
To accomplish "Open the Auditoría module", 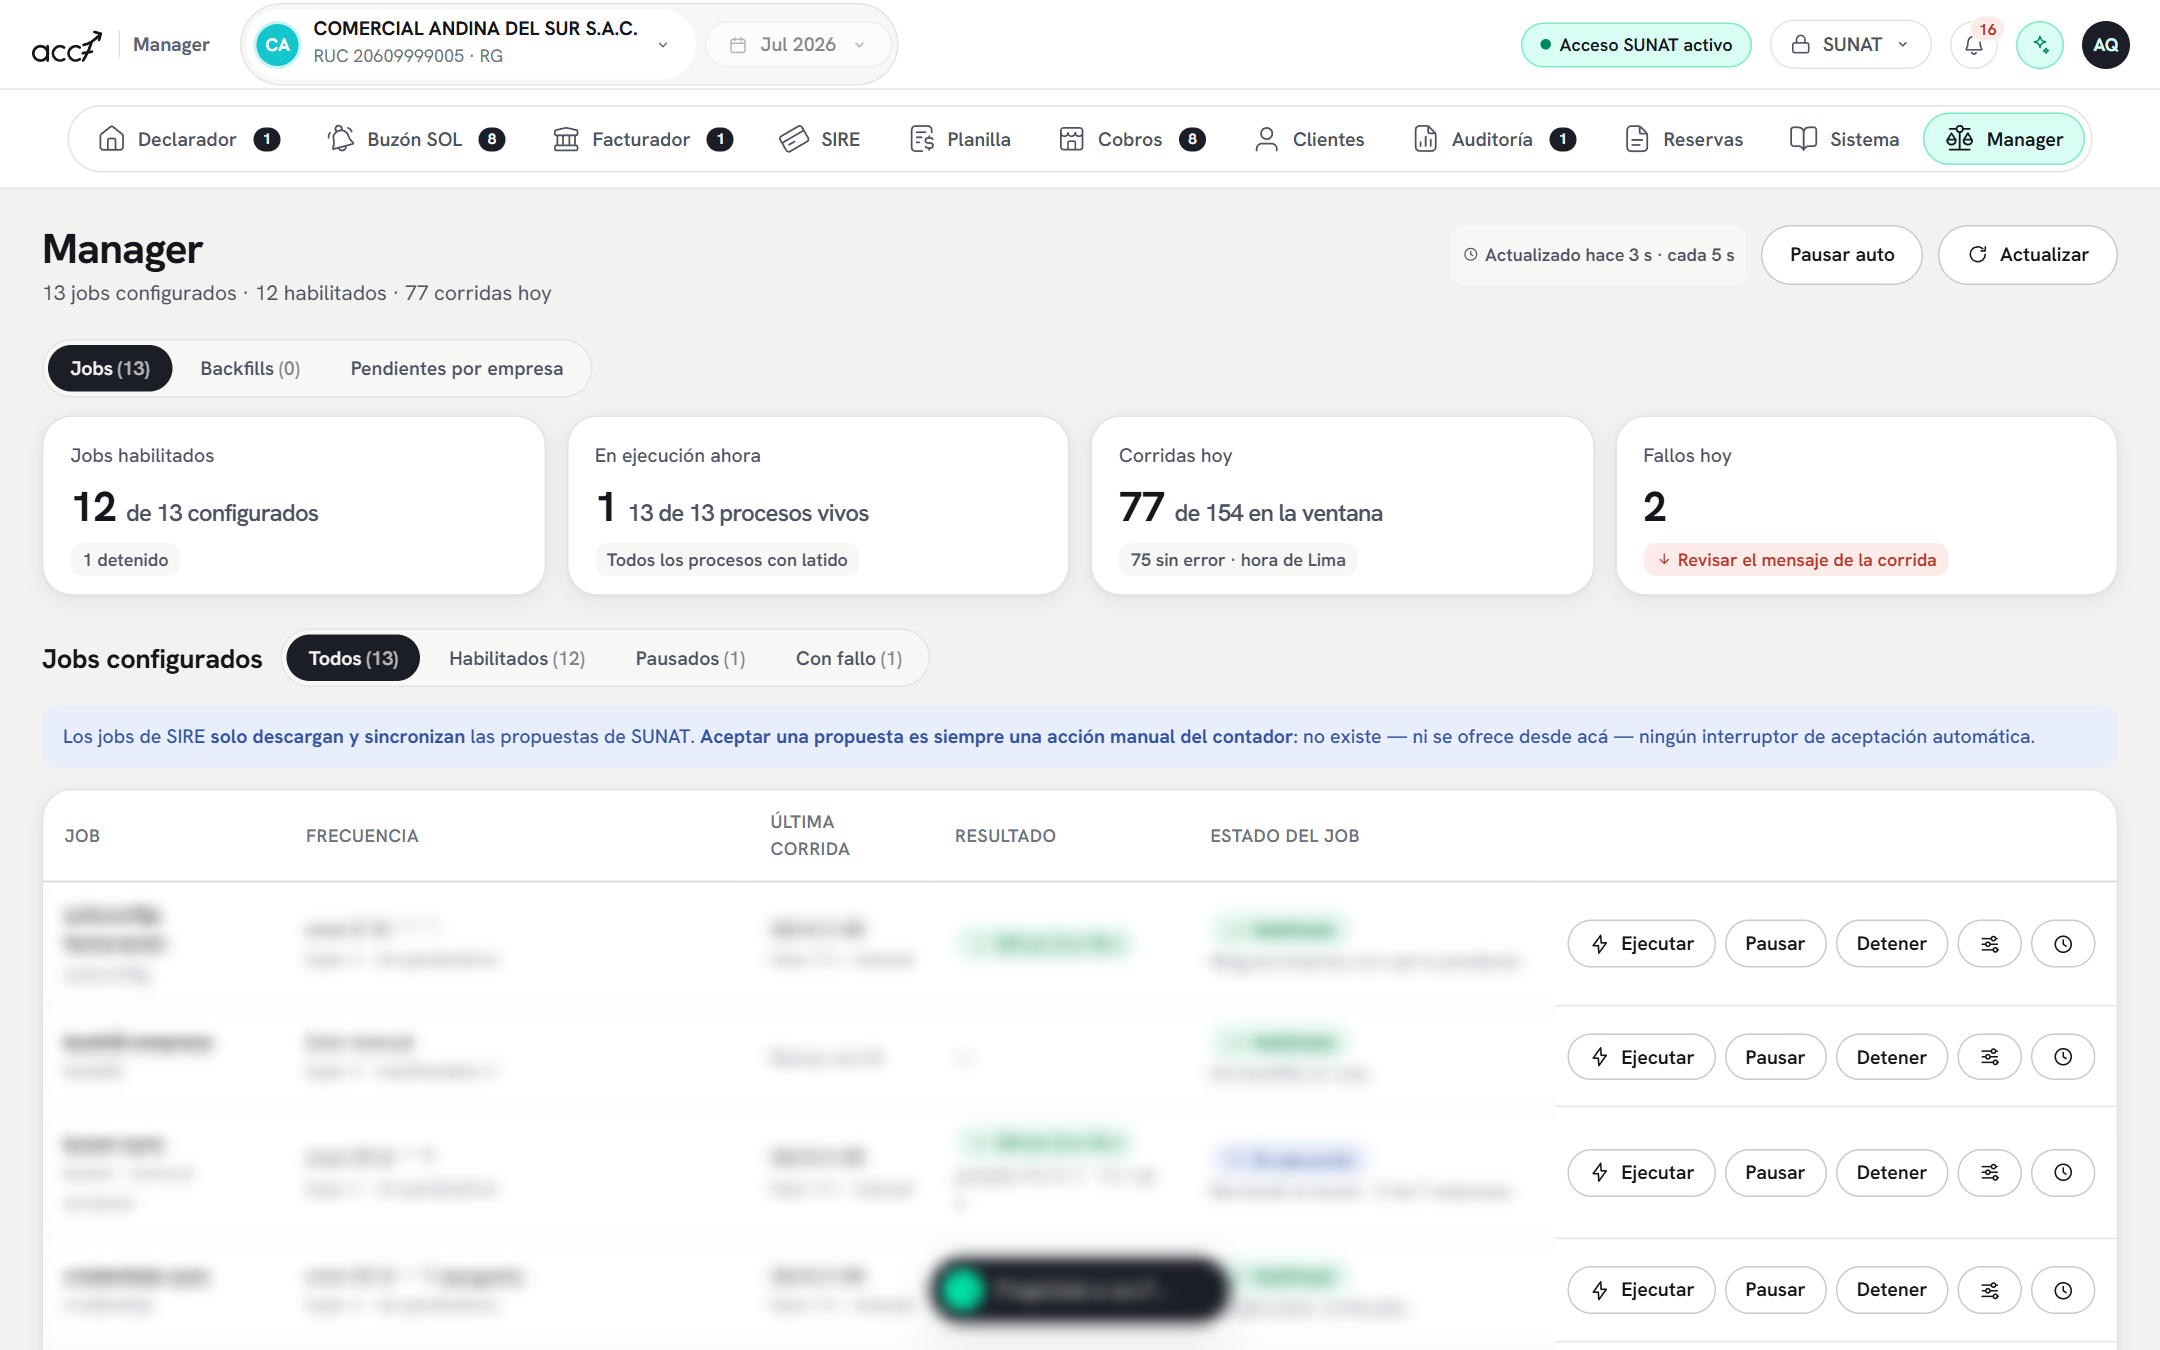I will [x=1495, y=139].
